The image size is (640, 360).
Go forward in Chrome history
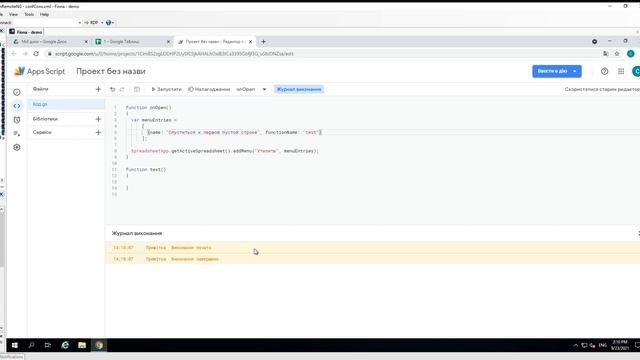[25, 53]
